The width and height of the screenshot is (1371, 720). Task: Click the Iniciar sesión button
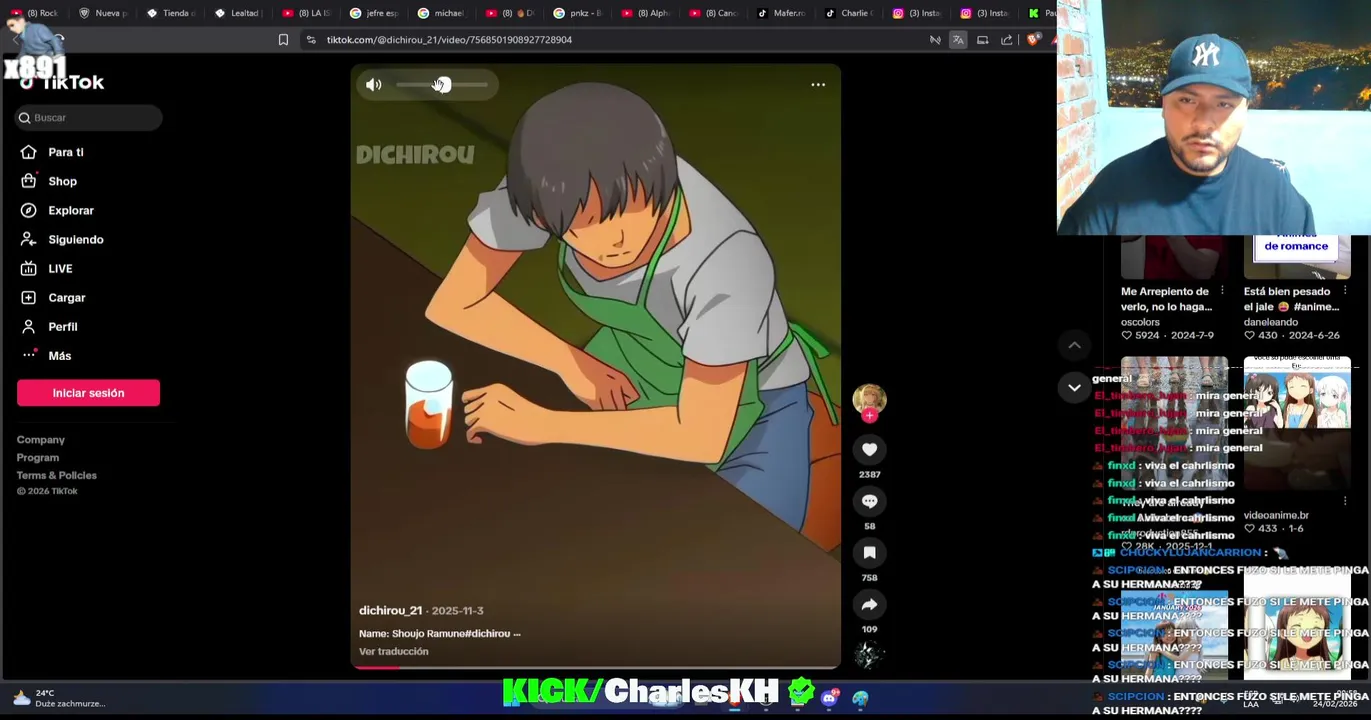pyautogui.click(x=88, y=393)
